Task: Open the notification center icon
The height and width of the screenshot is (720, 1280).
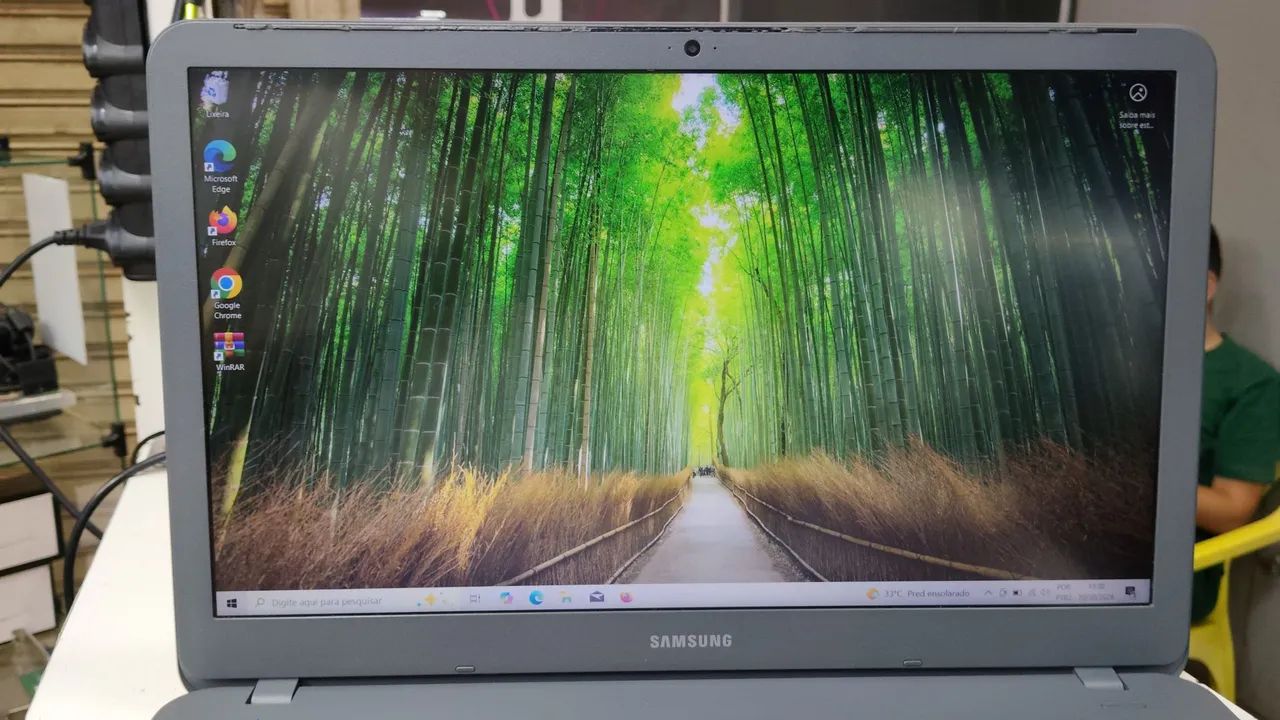Action: point(1130,591)
